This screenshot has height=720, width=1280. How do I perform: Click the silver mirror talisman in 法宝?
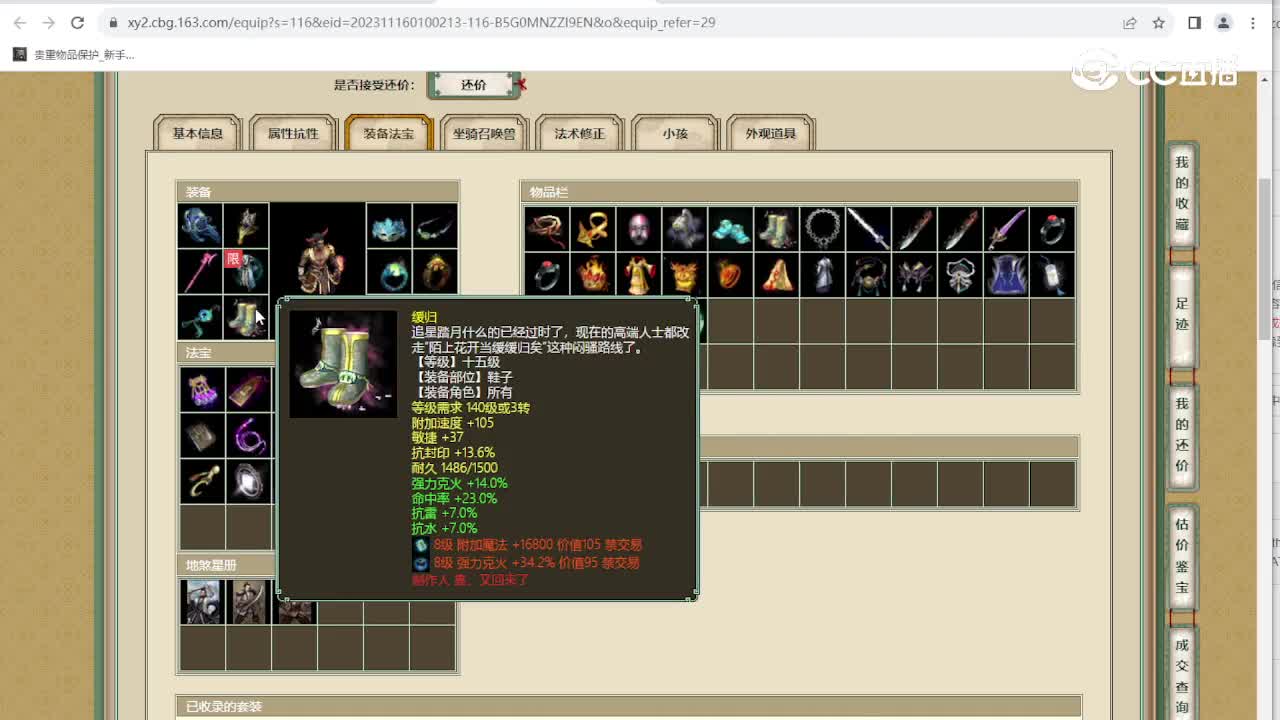(x=248, y=481)
